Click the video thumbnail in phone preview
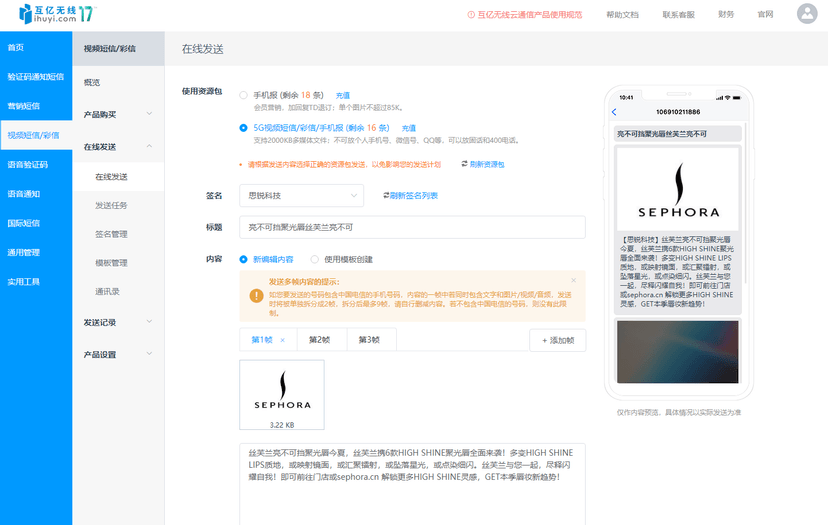This screenshot has height=525, width=828. coord(678,352)
